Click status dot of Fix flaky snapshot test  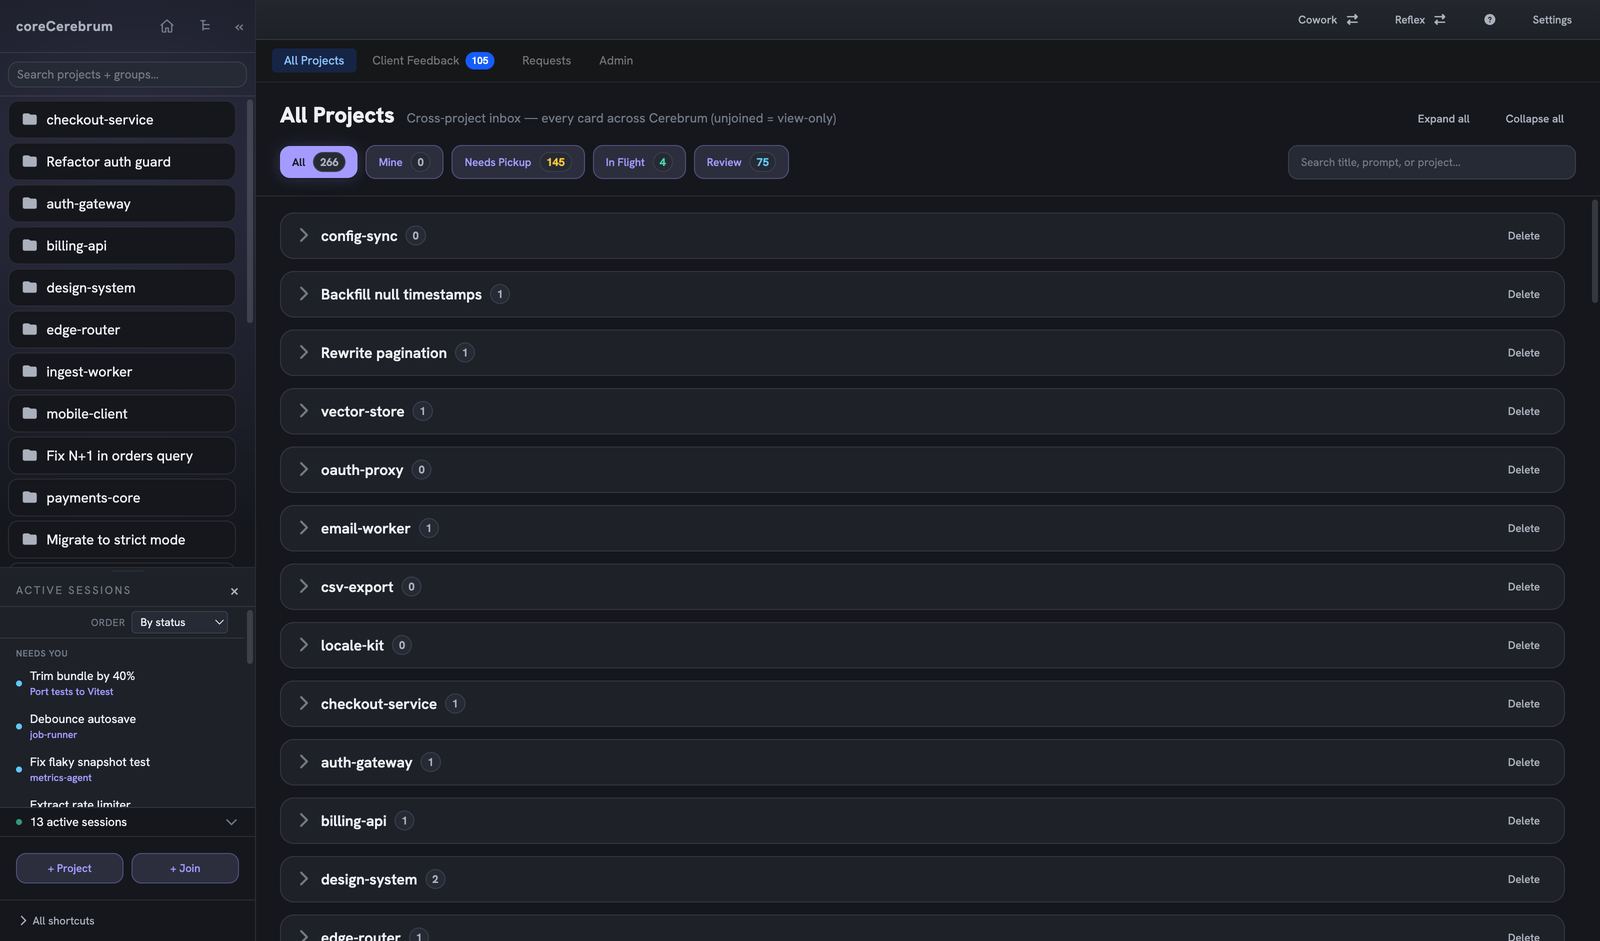click(19, 770)
